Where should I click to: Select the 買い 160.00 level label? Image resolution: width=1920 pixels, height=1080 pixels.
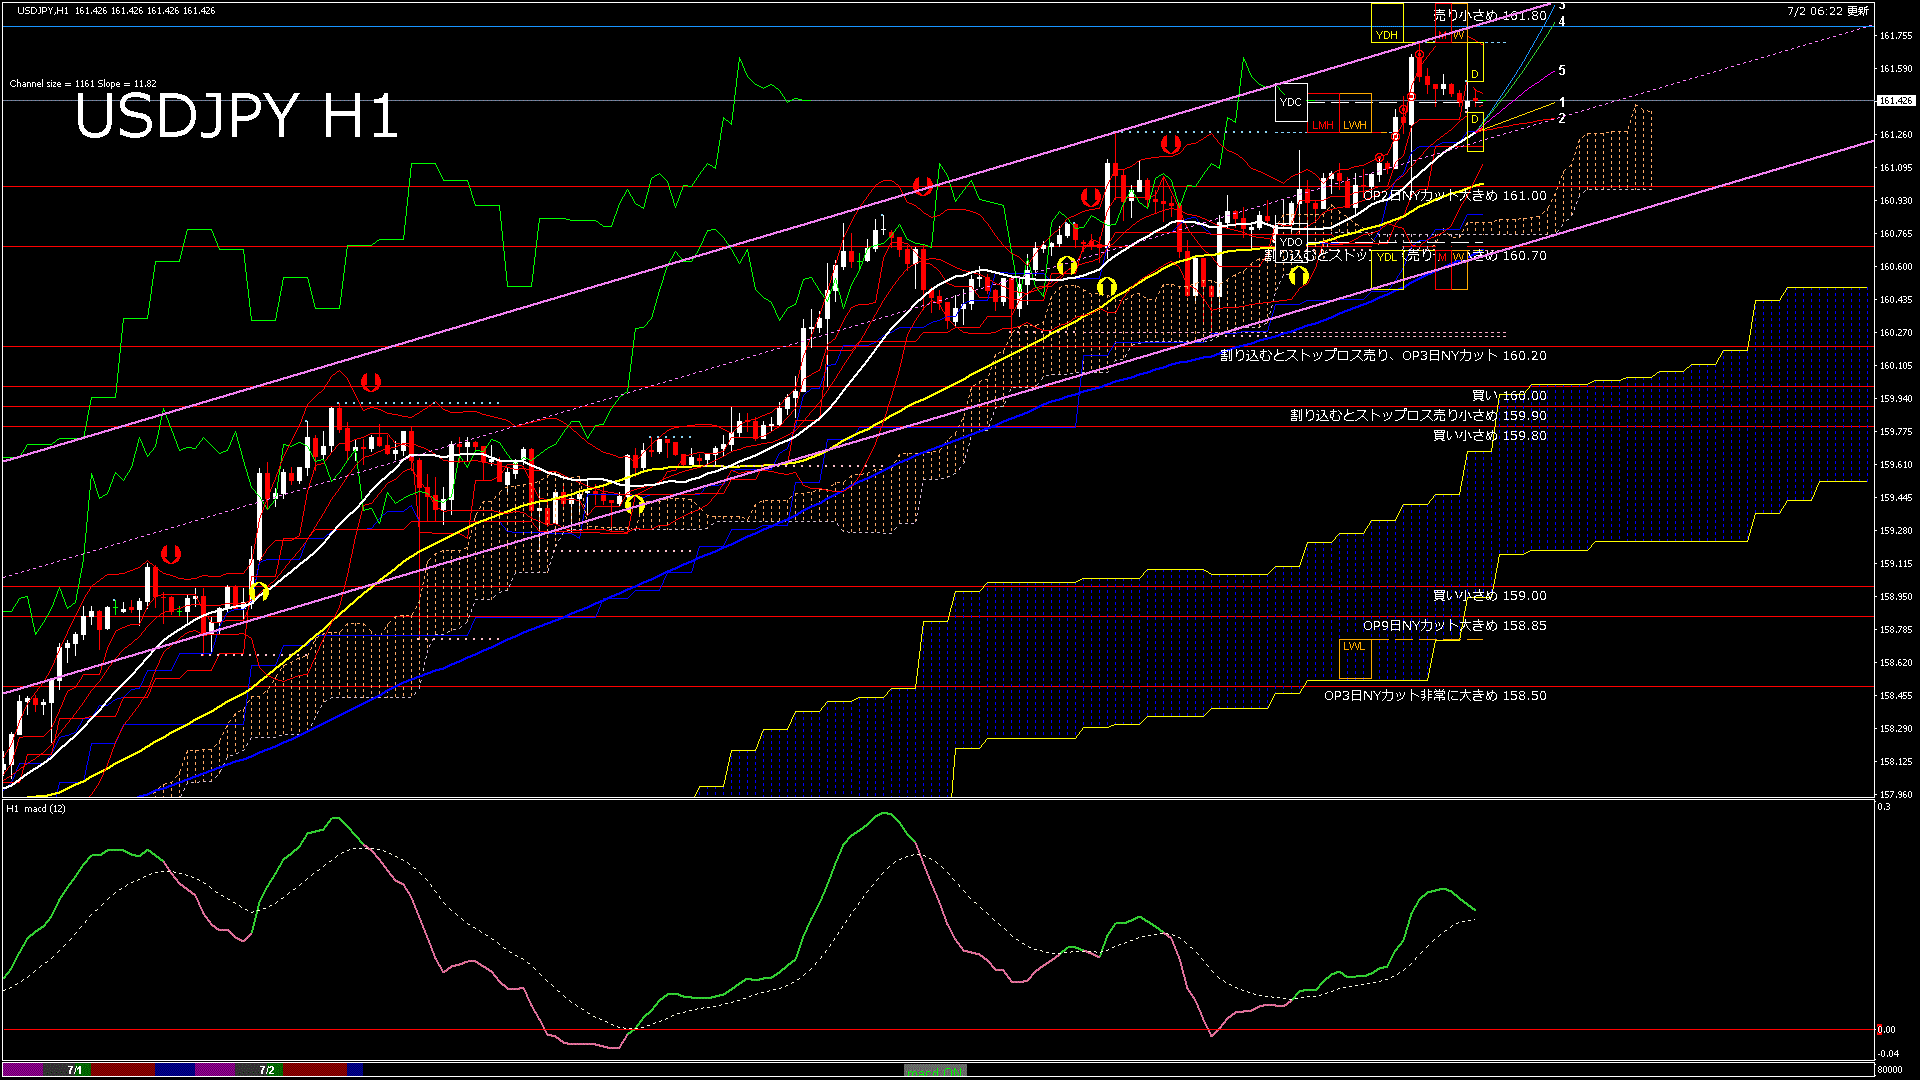click(x=1509, y=395)
